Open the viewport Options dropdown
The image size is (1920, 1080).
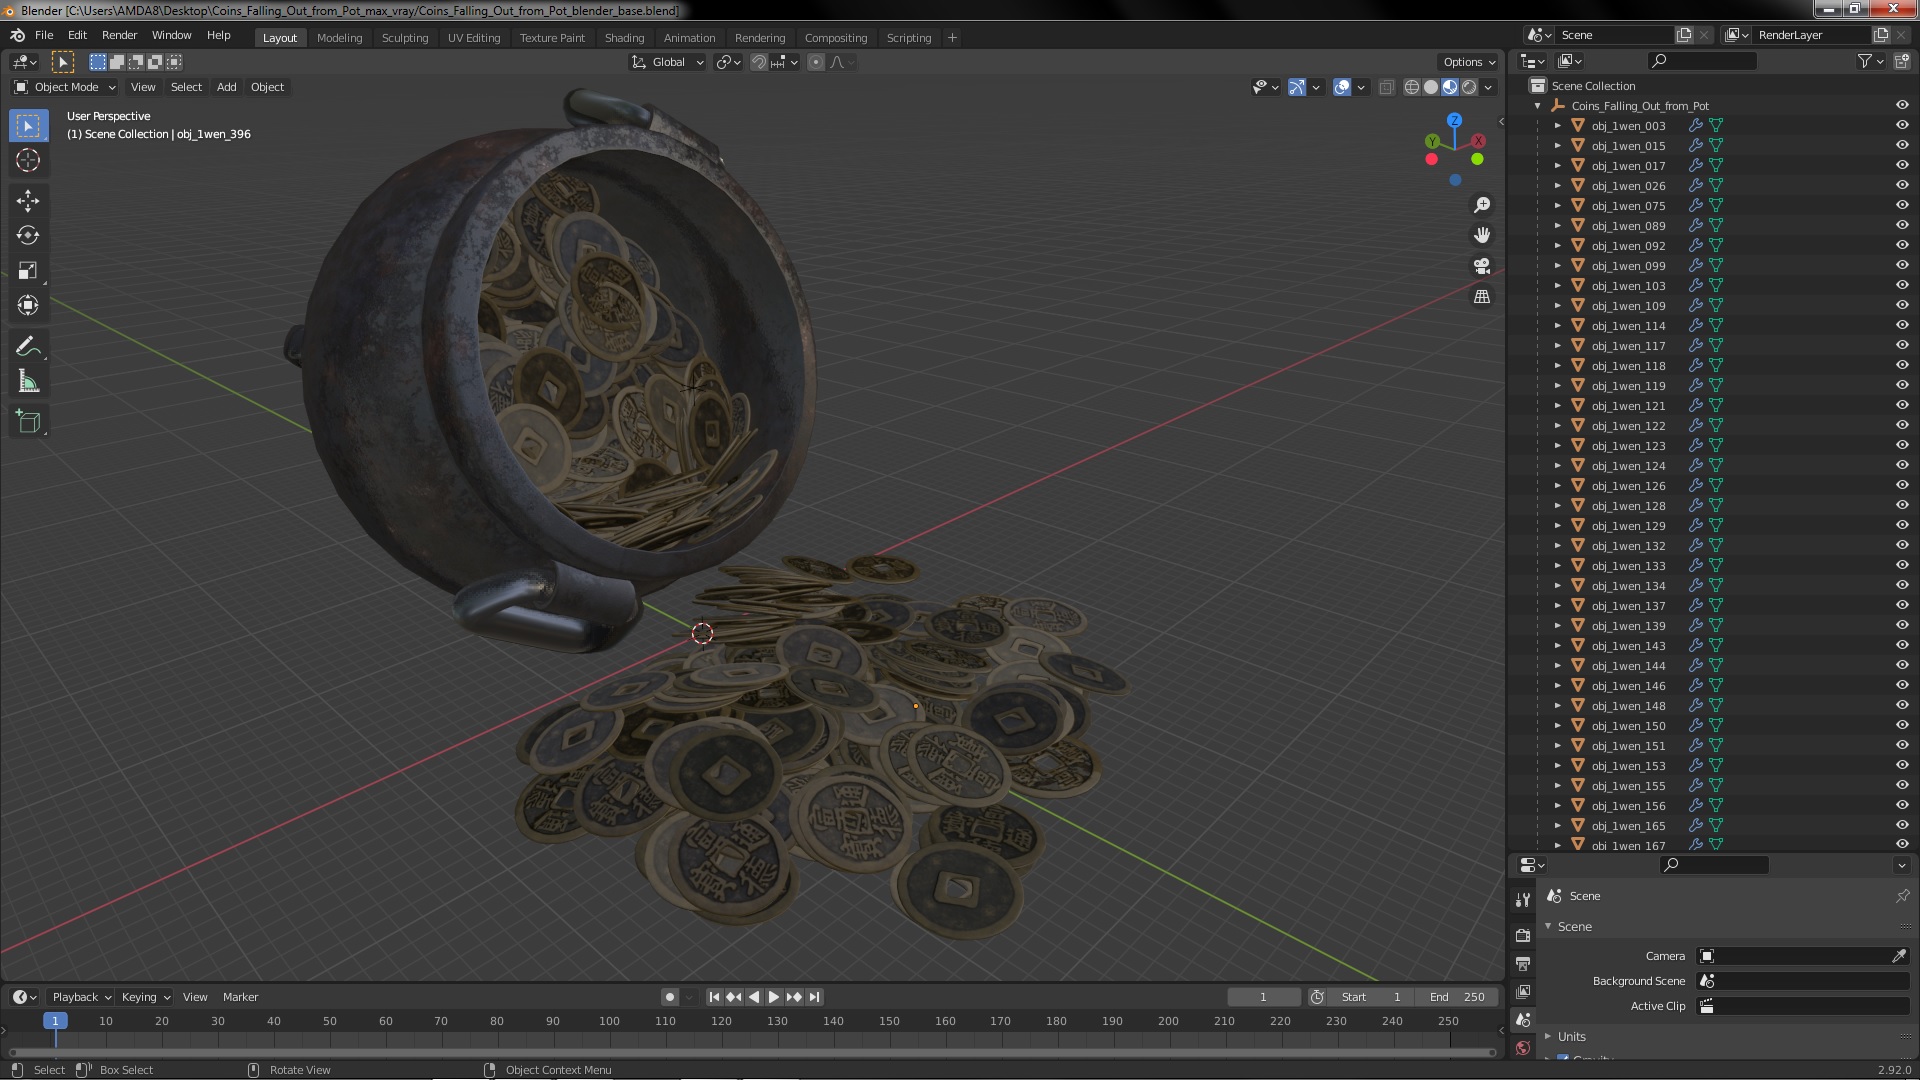point(1469,62)
